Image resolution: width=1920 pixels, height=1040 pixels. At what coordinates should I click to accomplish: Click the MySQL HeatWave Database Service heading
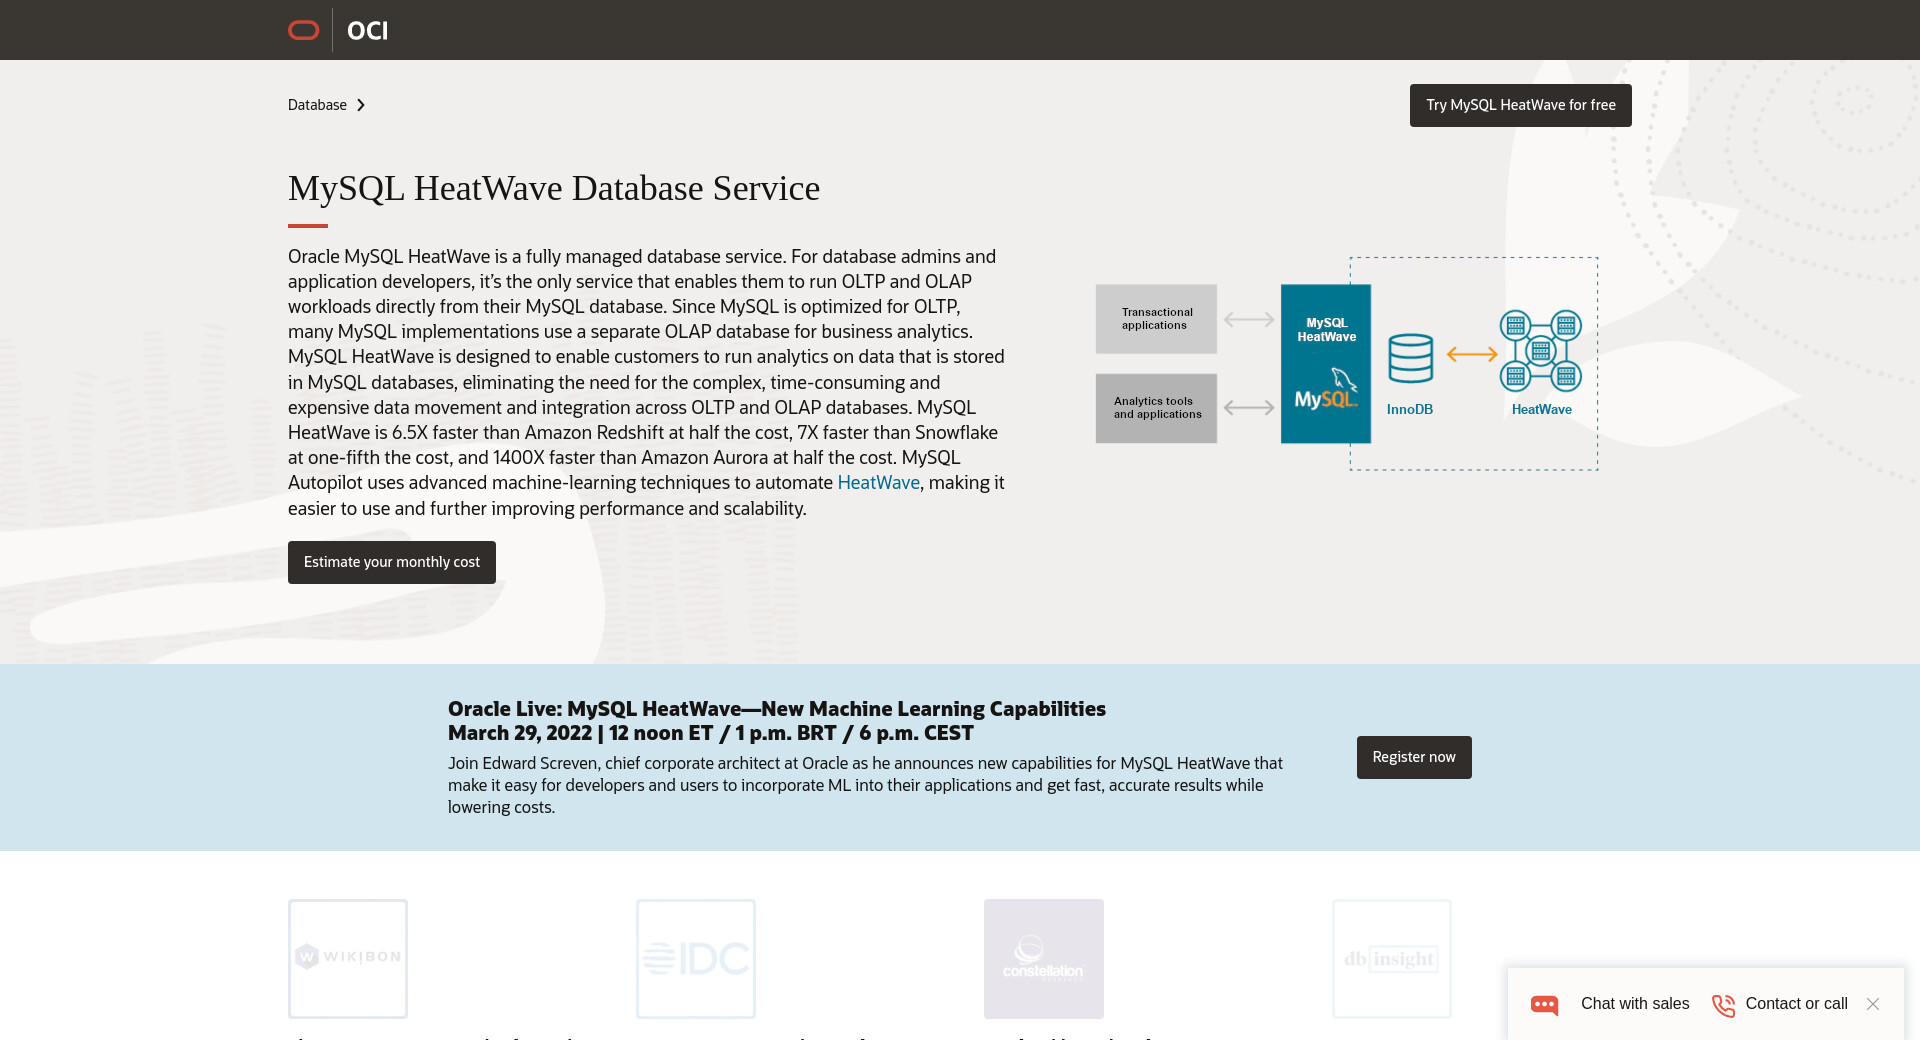pyautogui.click(x=554, y=188)
